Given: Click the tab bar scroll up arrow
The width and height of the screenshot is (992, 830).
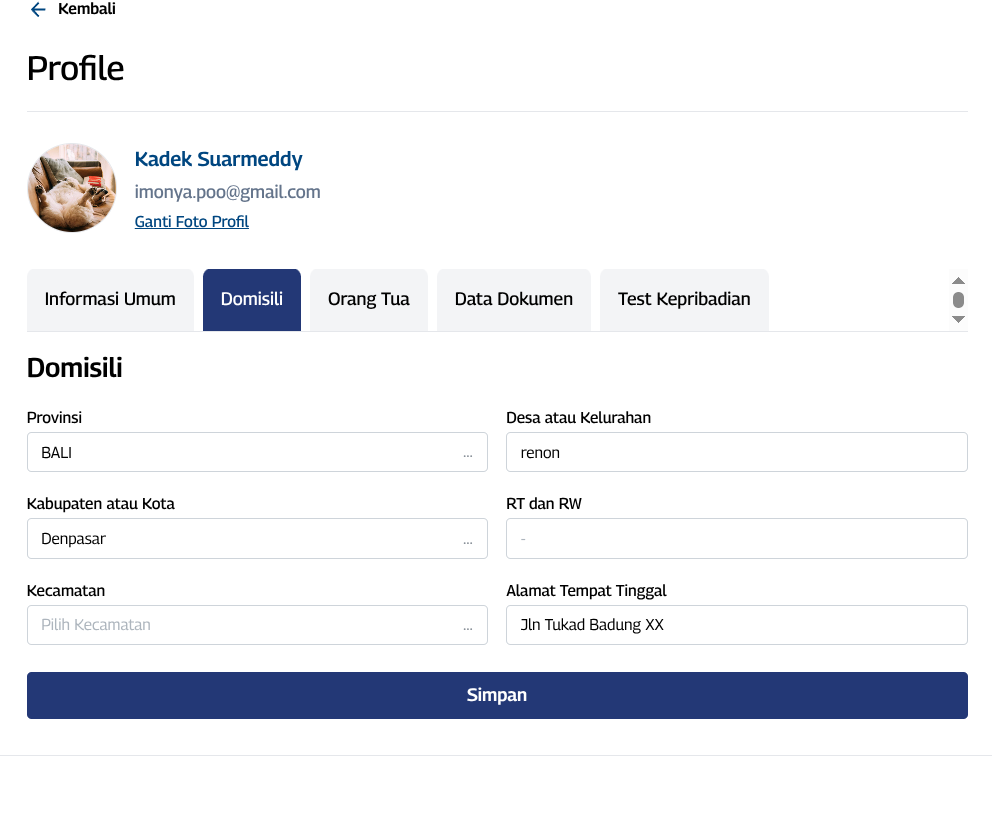Looking at the screenshot, I should coord(958,281).
